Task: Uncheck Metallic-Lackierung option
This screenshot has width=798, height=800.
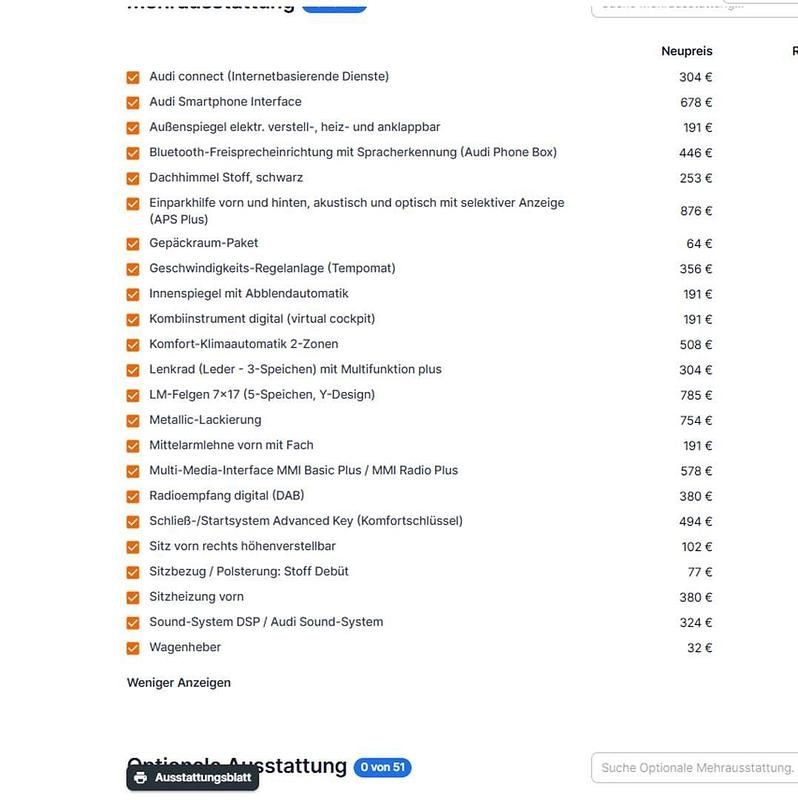Action: tap(133, 421)
